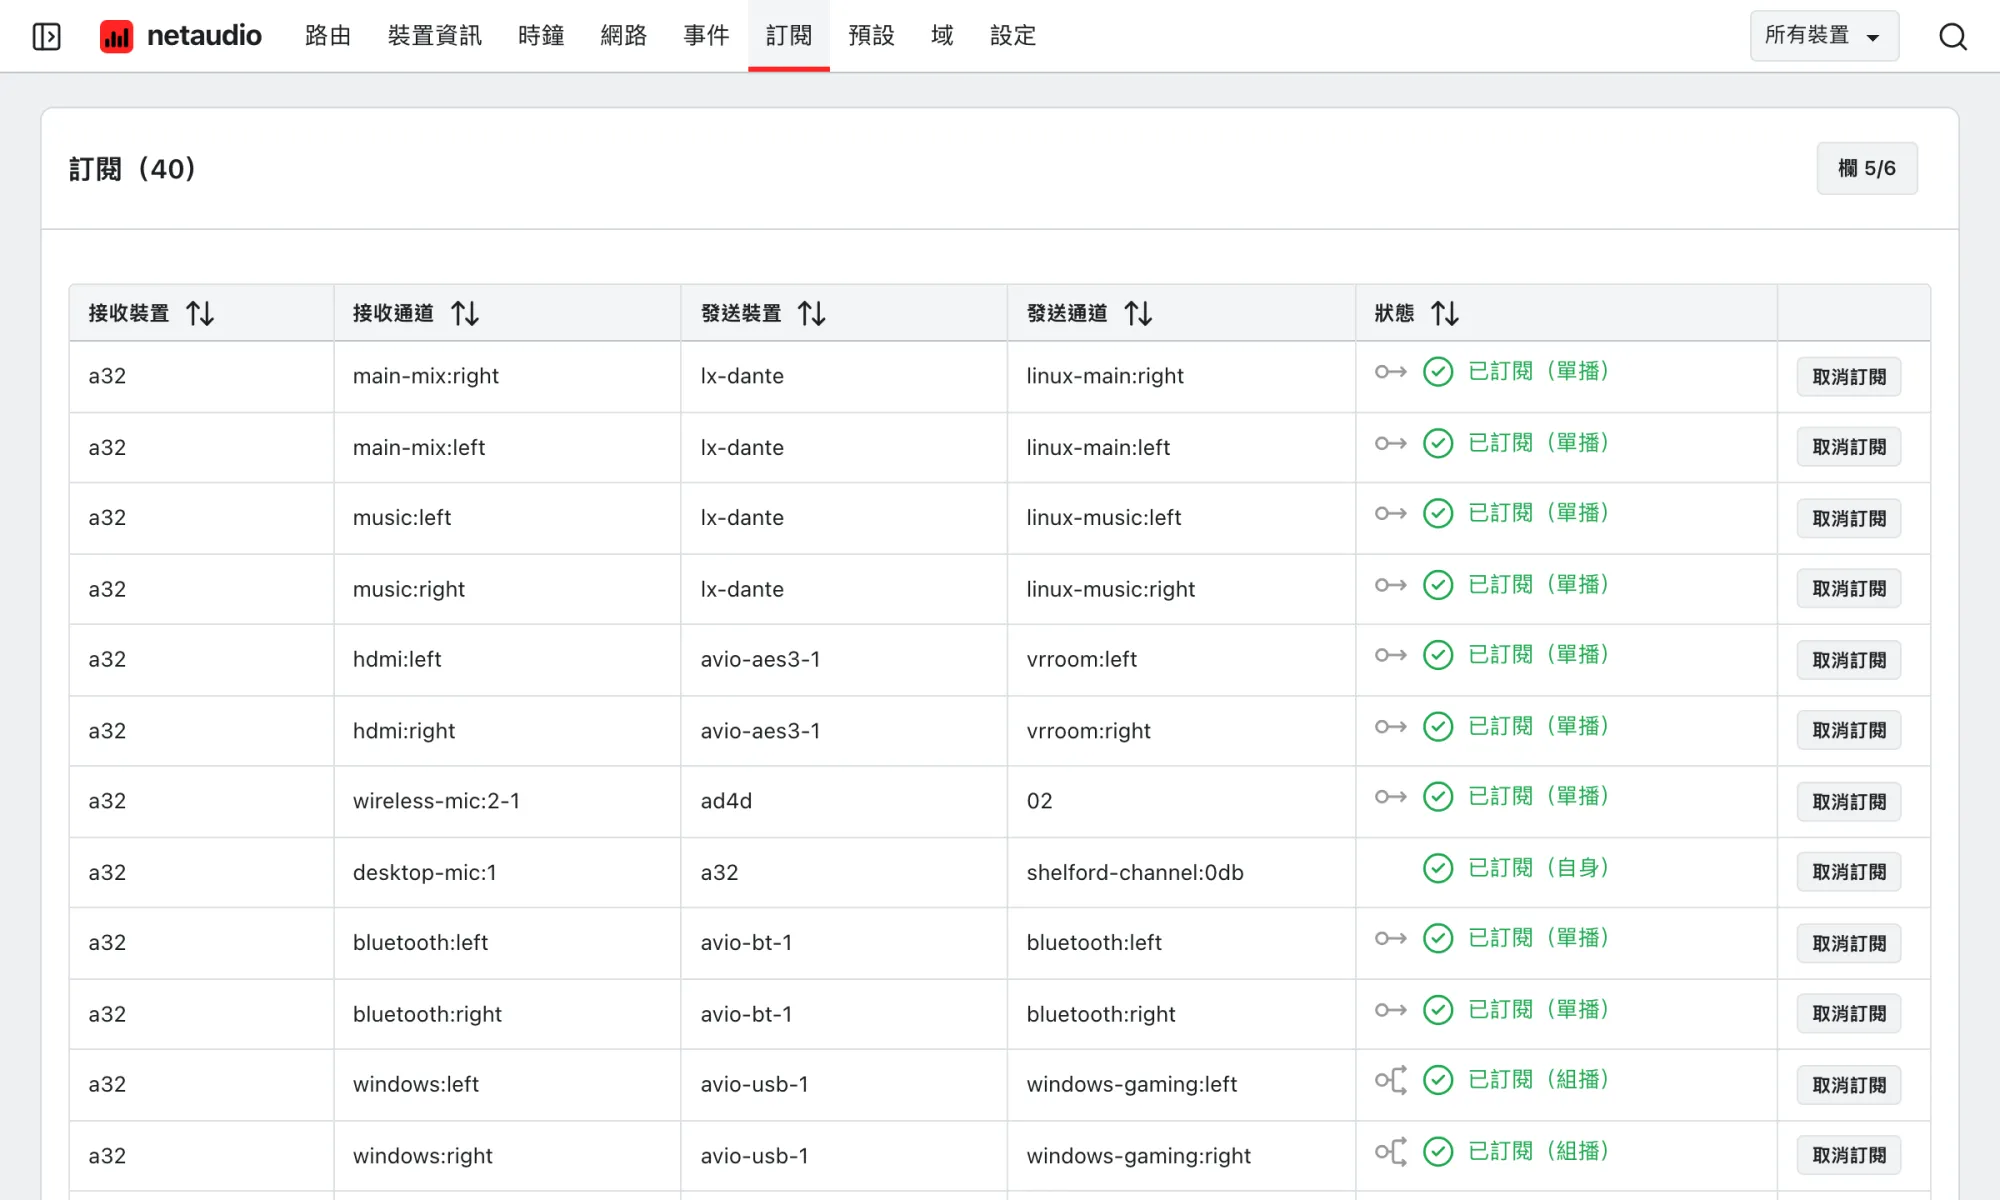Switch to the 路由 tab

coord(328,36)
